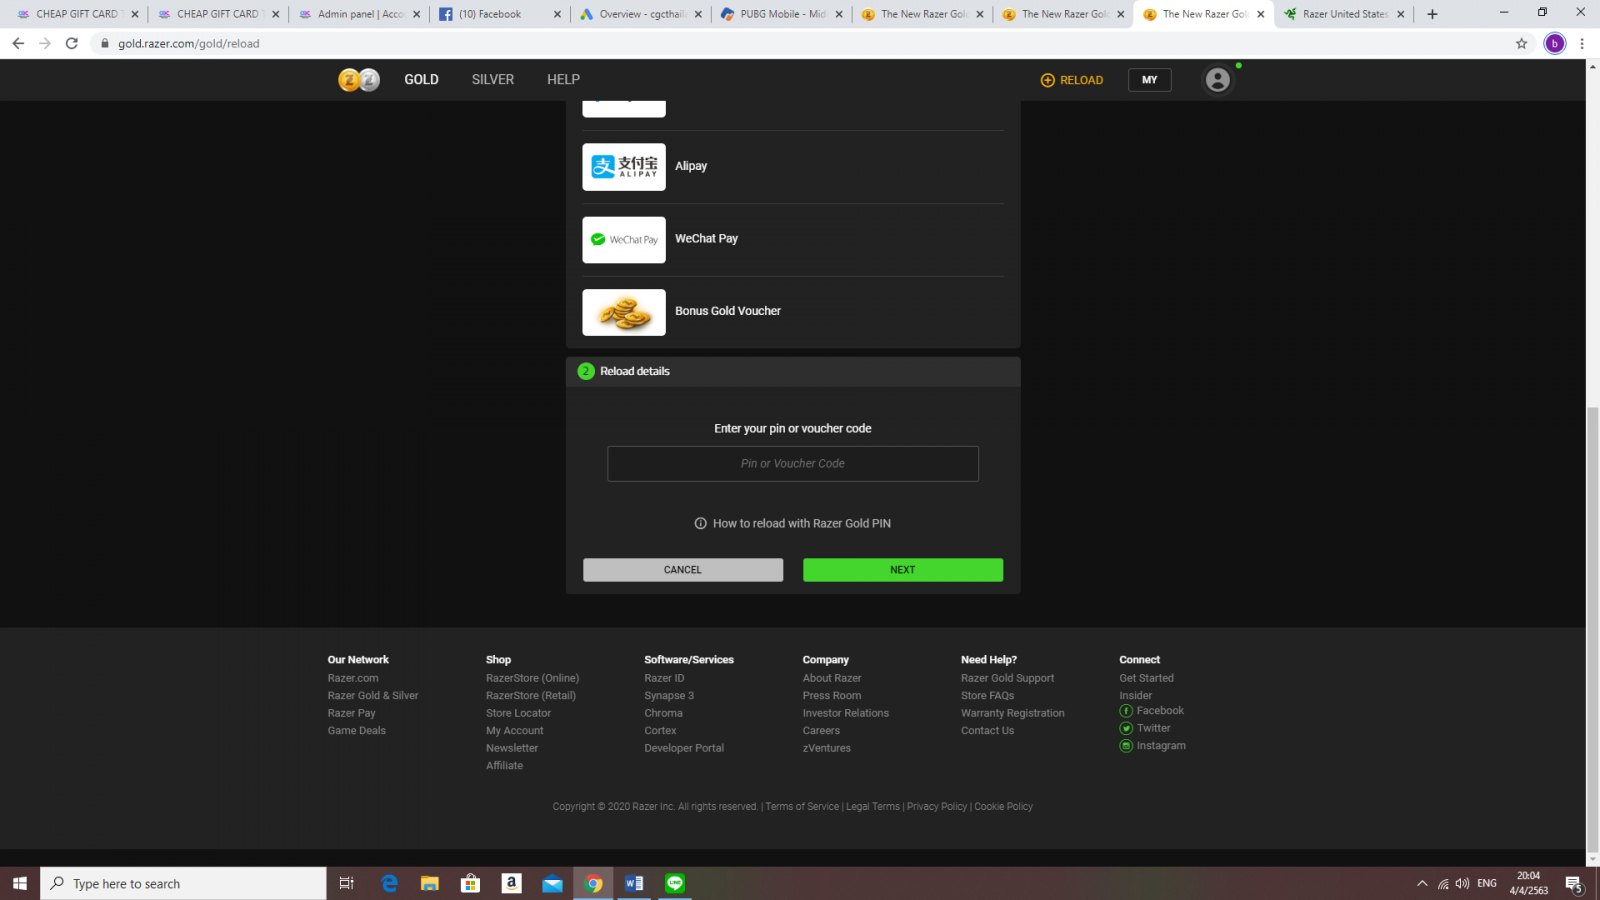Open File Explorer from taskbar
This screenshot has width=1600, height=900.
(x=430, y=883)
